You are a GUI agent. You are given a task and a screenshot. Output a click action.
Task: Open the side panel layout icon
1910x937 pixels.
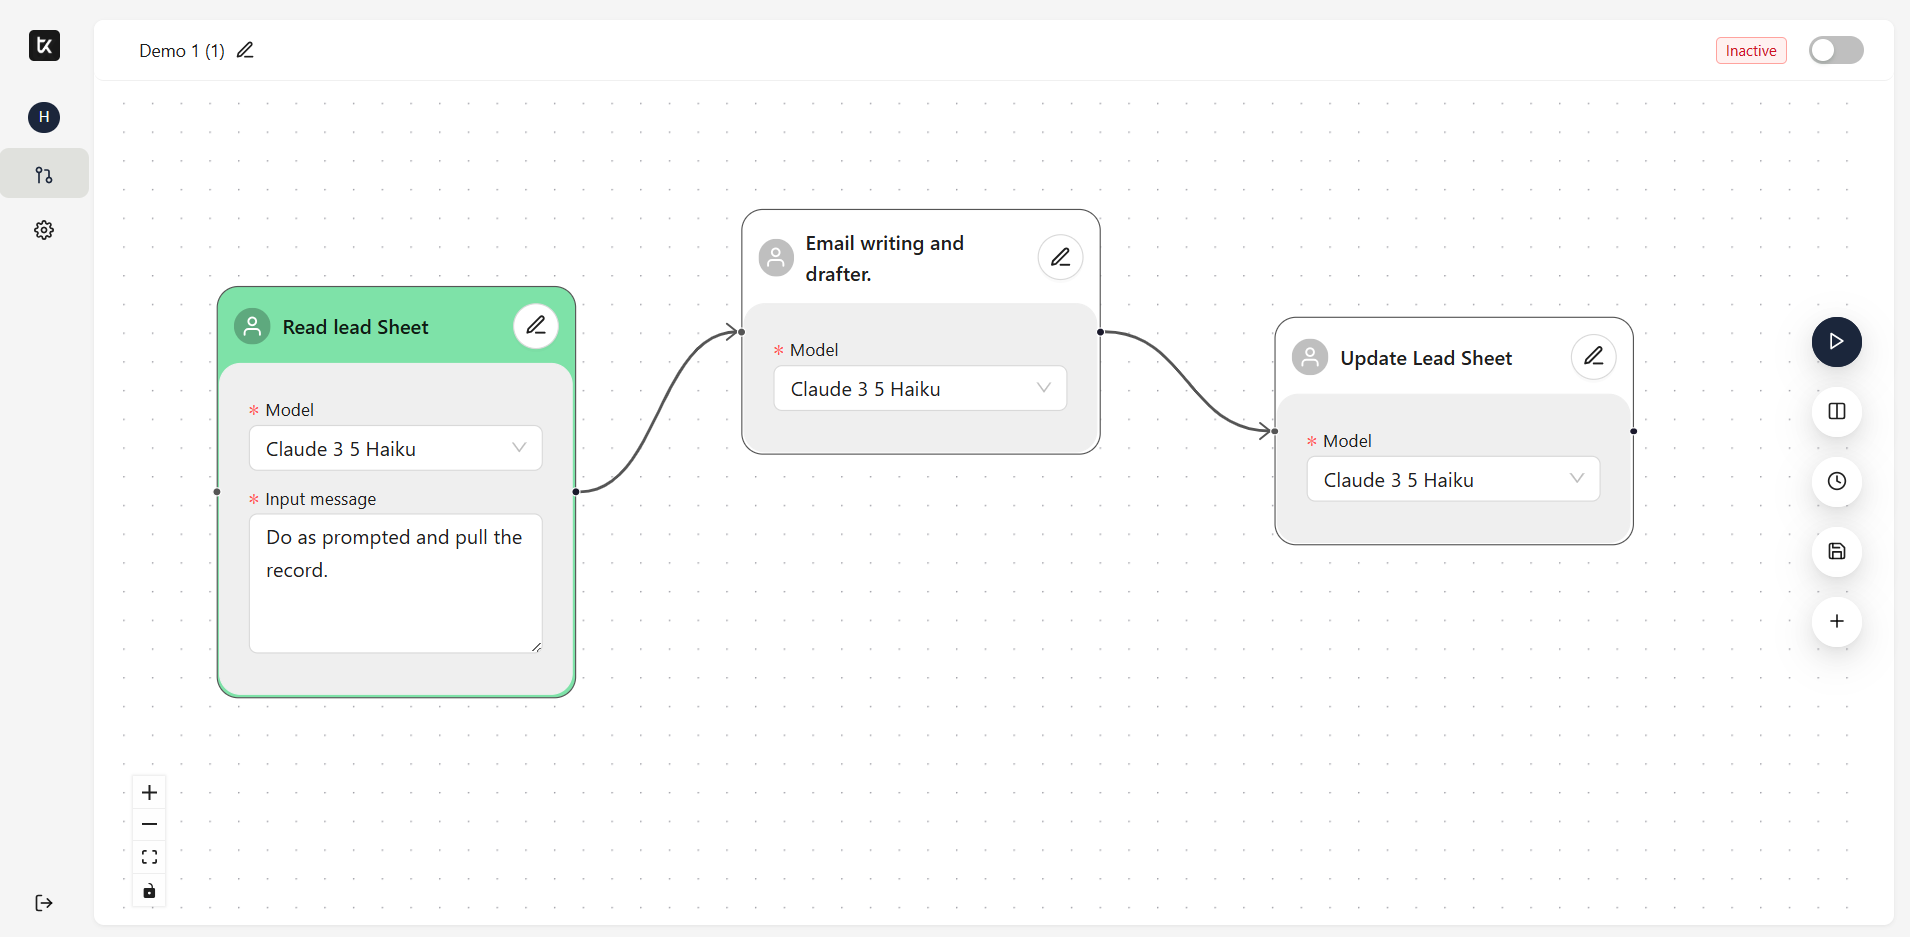(x=1836, y=412)
